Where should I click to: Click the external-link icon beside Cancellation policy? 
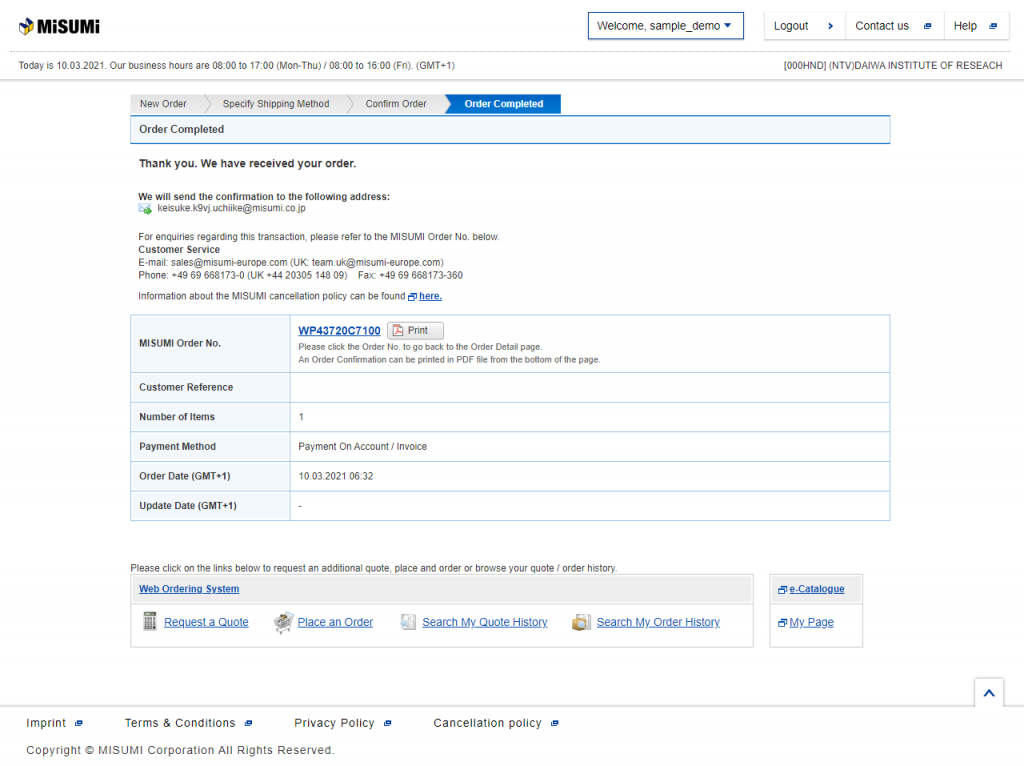click(554, 724)
